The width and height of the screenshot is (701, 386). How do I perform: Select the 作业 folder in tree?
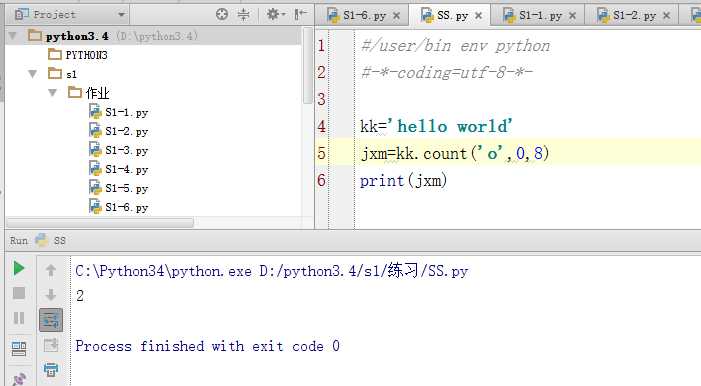point(89,93)
